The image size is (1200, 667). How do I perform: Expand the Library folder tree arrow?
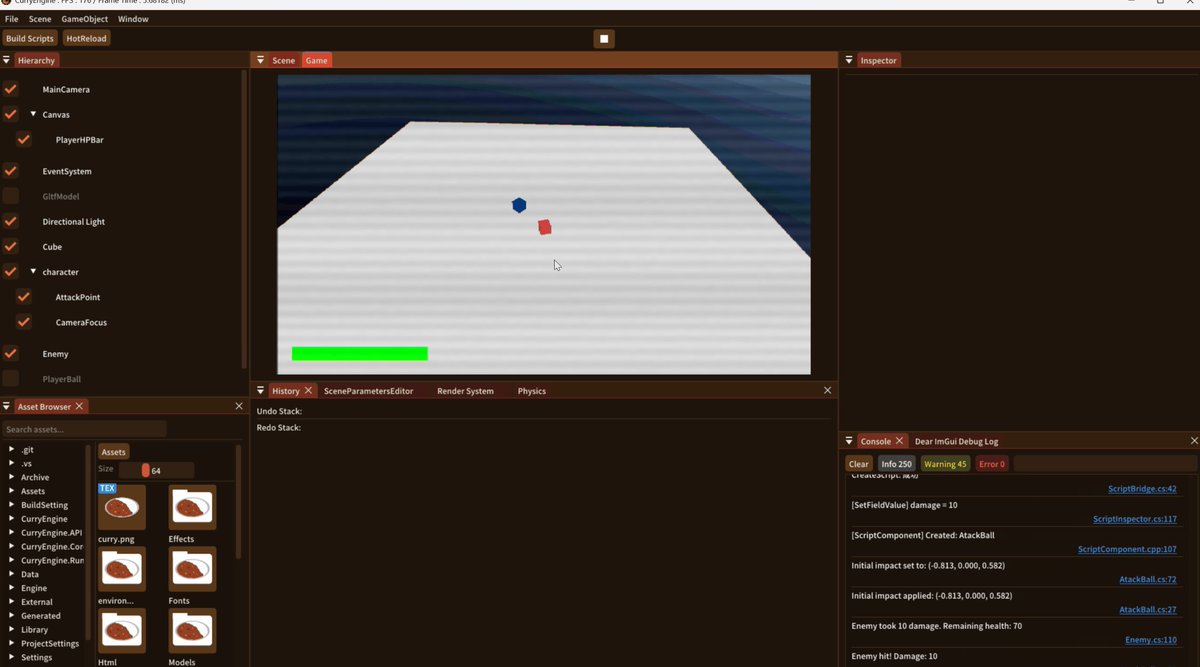(11, 629)
